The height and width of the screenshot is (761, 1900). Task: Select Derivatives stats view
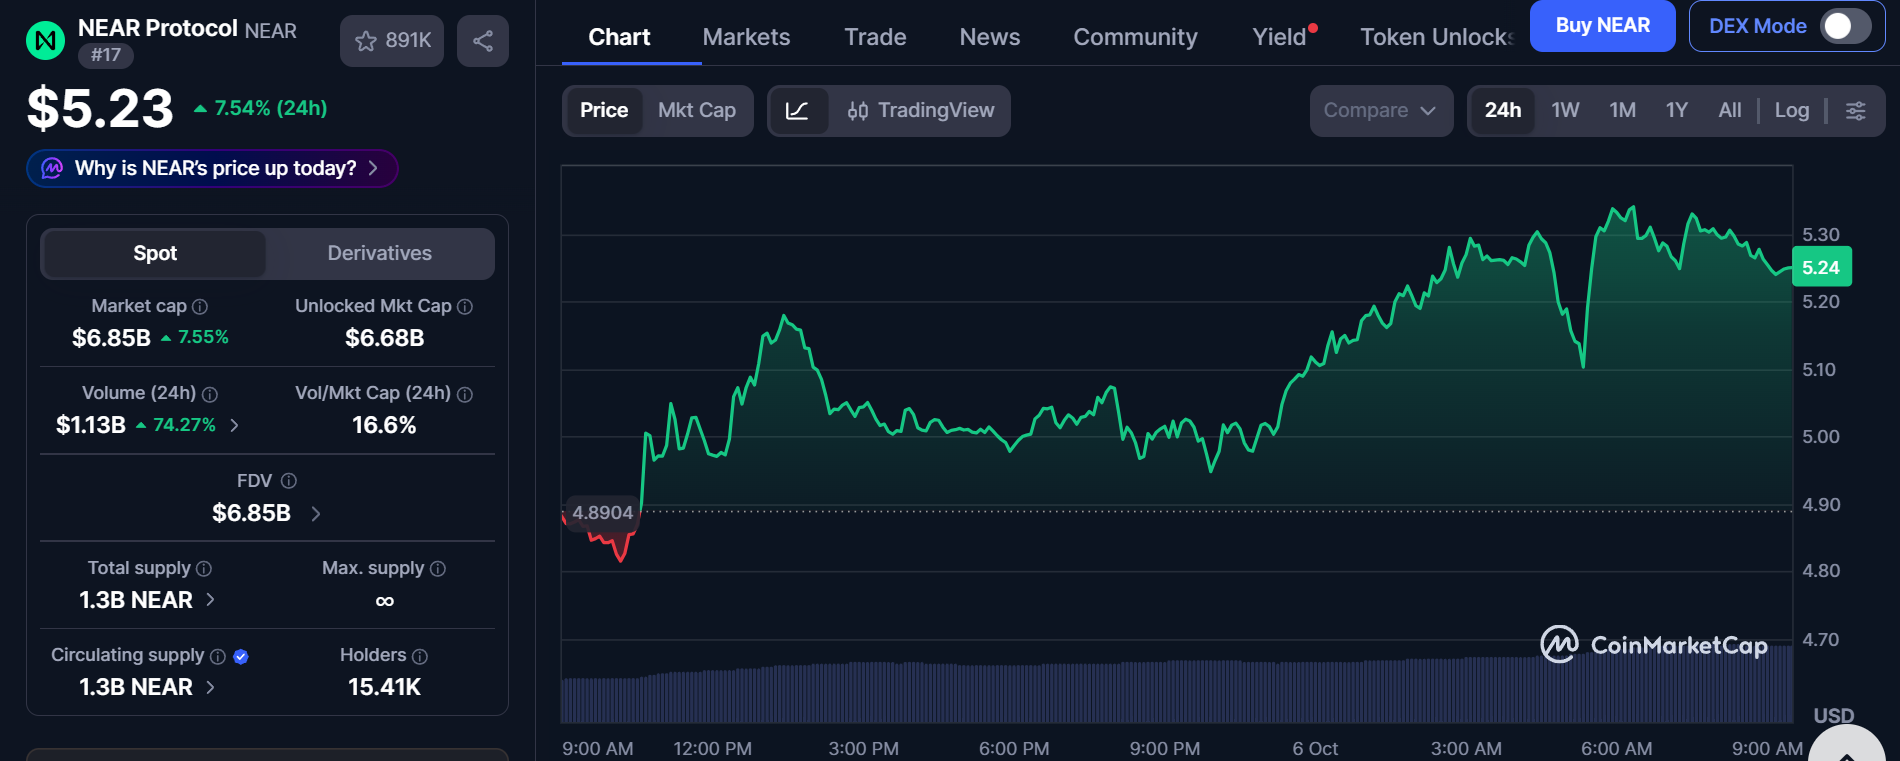point(380,253)
